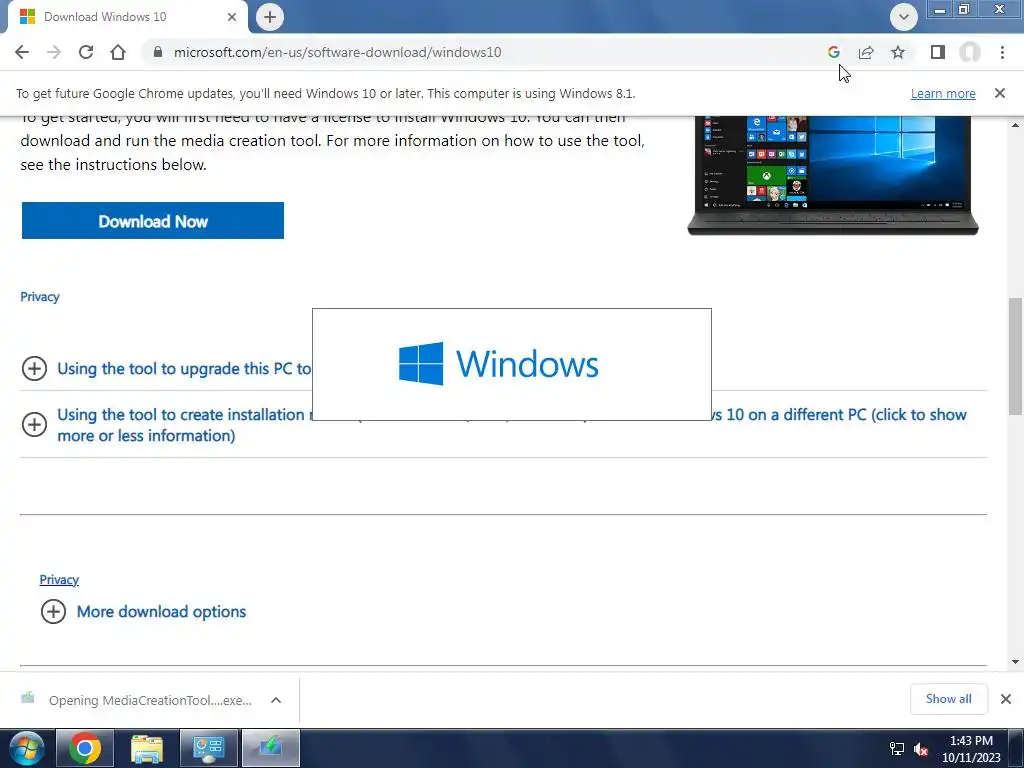Reload the current page
Image resolution: width=1024 pixels, height=768 pixels.
click(x=86, y=52)
